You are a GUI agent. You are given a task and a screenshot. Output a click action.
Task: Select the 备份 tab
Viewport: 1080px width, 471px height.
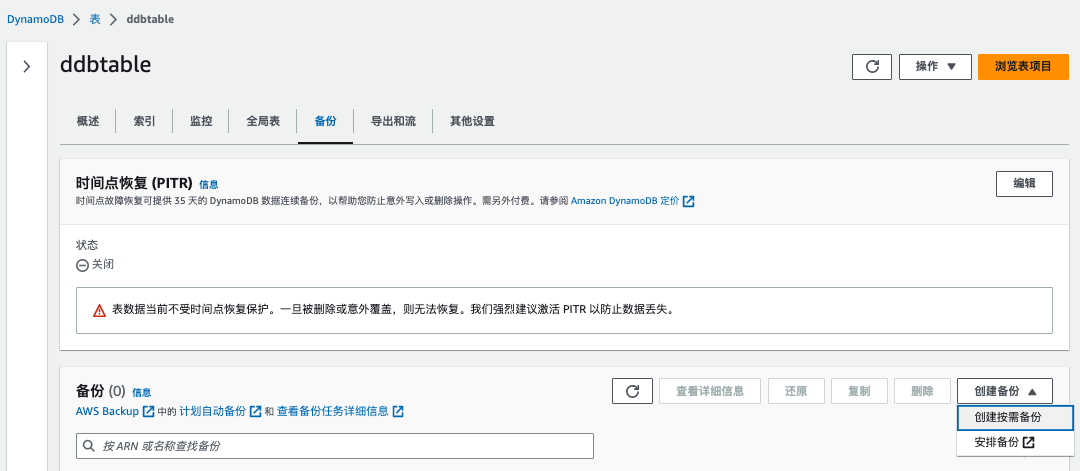click(x=325, y=121)
